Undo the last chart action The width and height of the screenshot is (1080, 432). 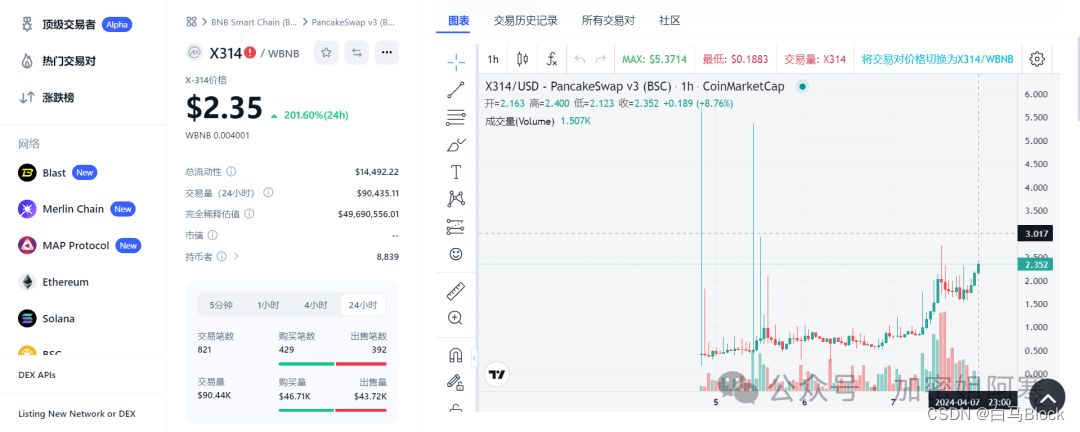(580, 59)
